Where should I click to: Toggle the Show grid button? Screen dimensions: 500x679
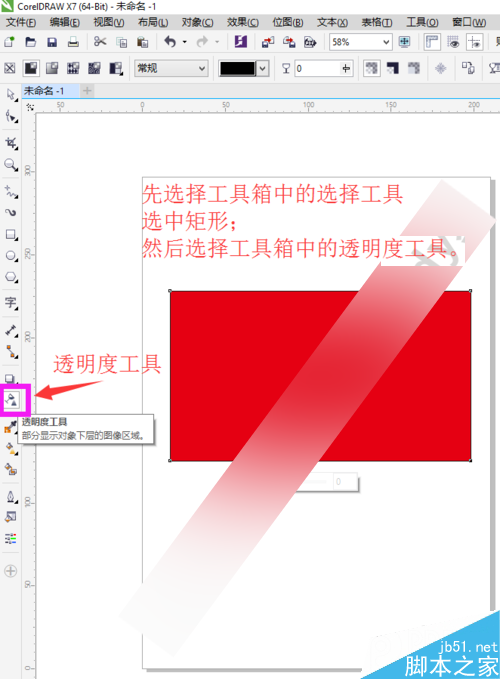click(x=453, y=42)
